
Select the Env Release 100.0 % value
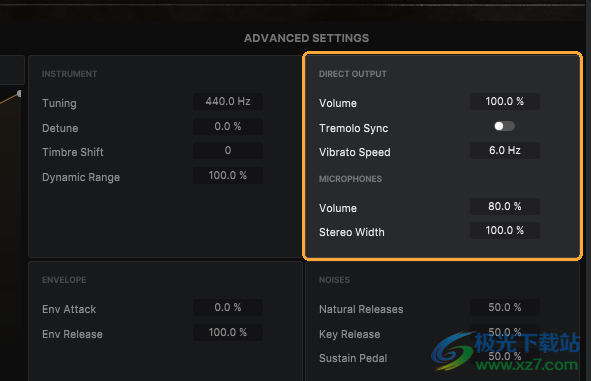pos(228,332)
